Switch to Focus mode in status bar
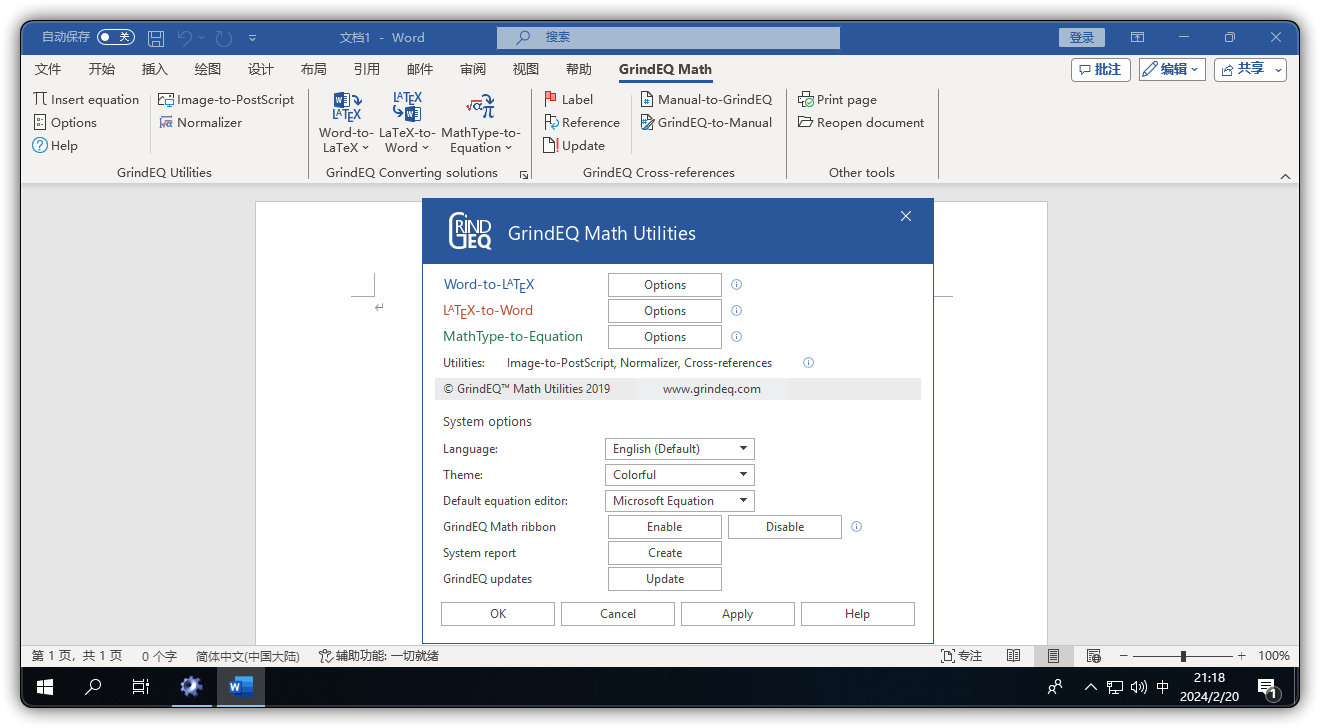Viewport: 1320px width, 728px height. click(960, 655)
